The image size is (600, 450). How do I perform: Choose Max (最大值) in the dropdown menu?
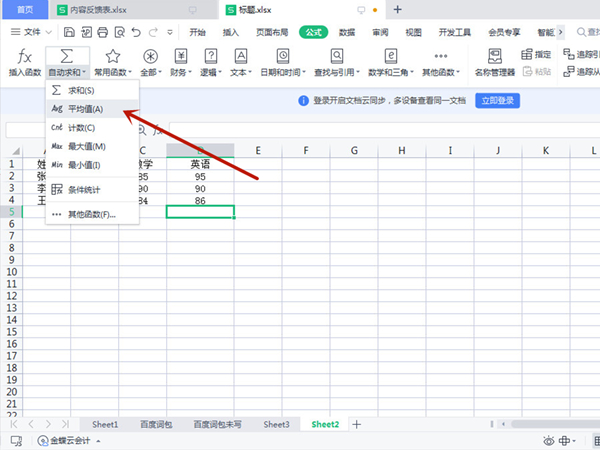[86, 146]
